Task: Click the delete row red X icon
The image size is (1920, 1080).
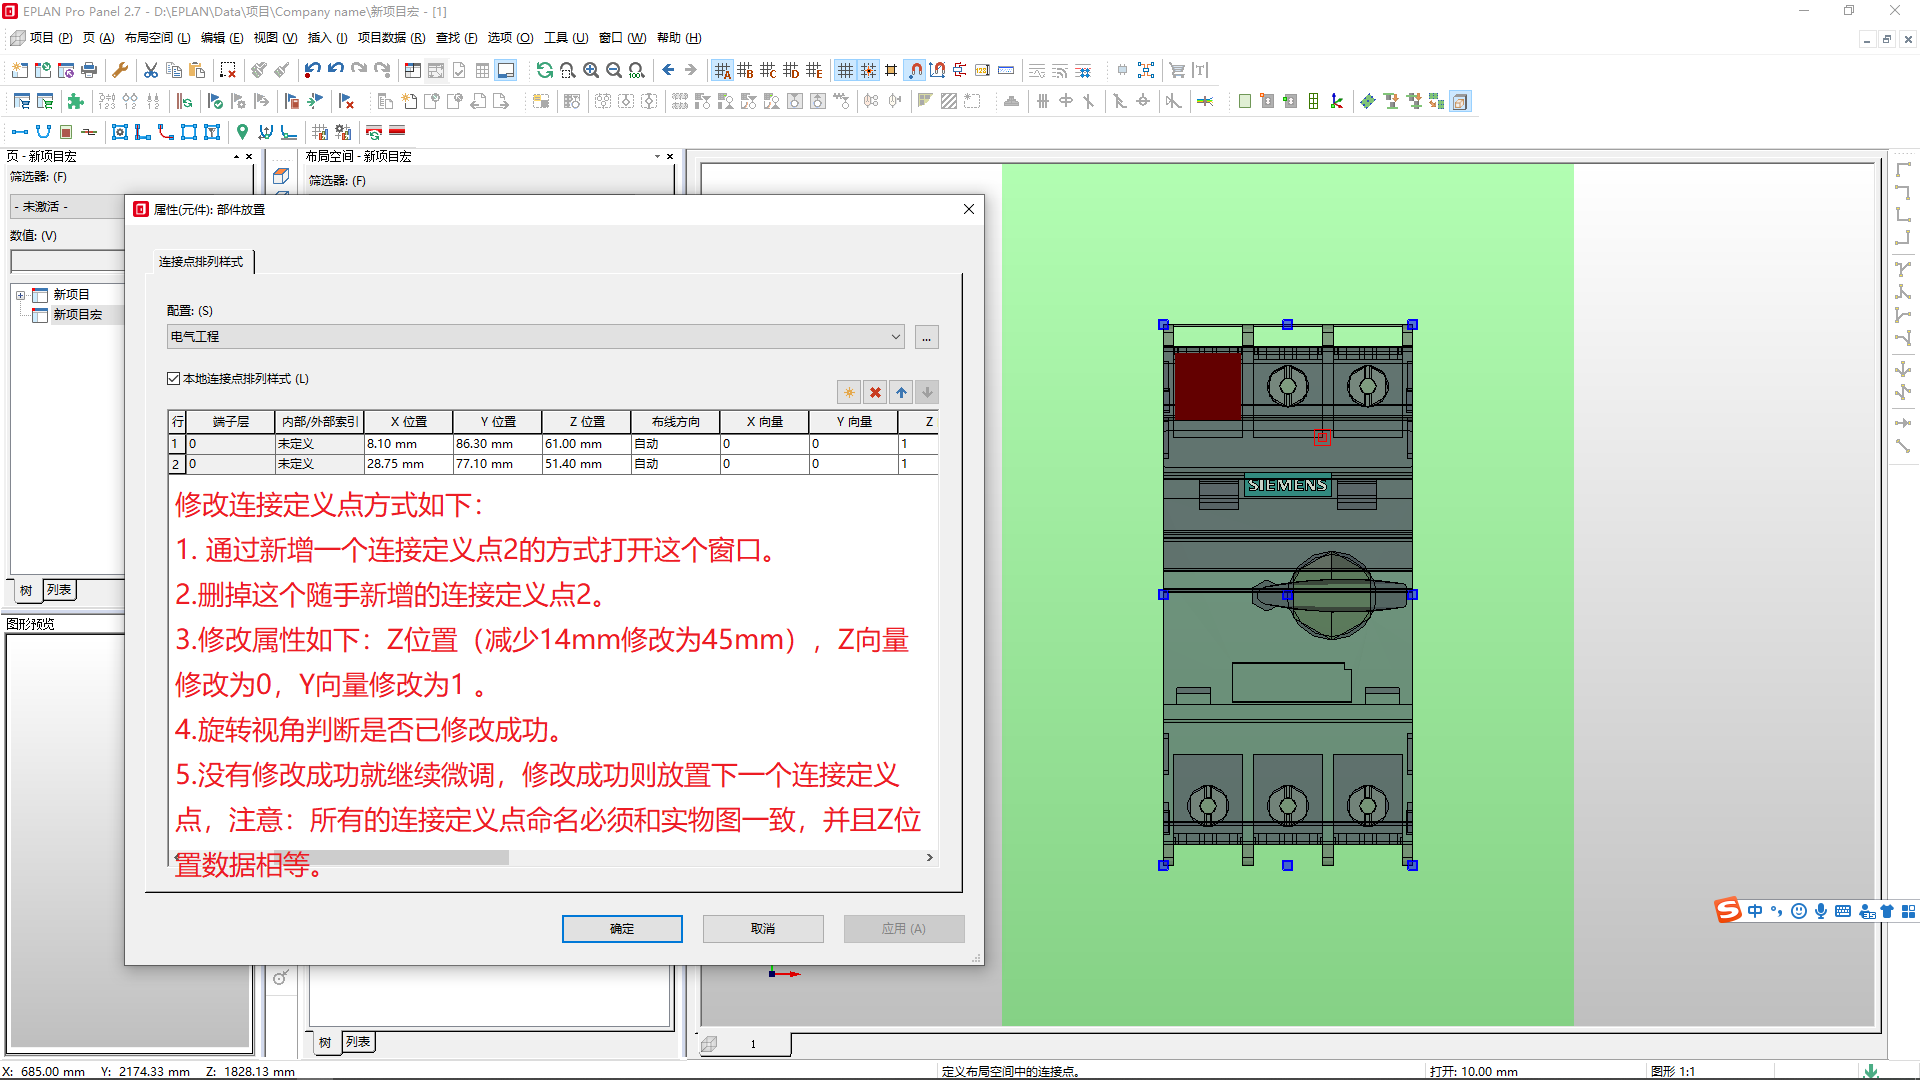Action: (874, 392)
